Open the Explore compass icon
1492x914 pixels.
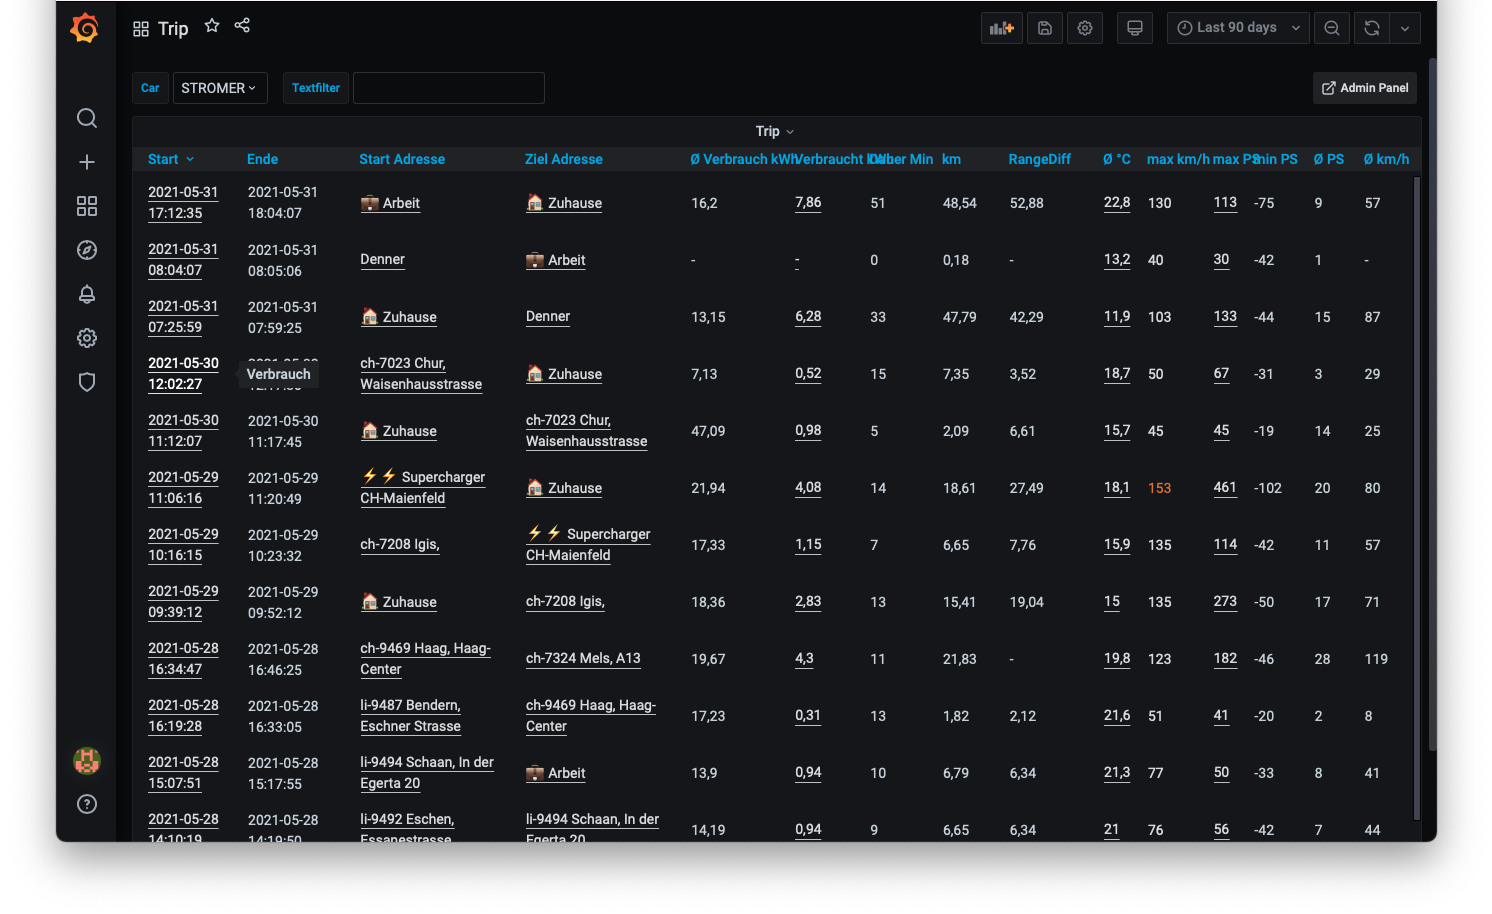87,250
